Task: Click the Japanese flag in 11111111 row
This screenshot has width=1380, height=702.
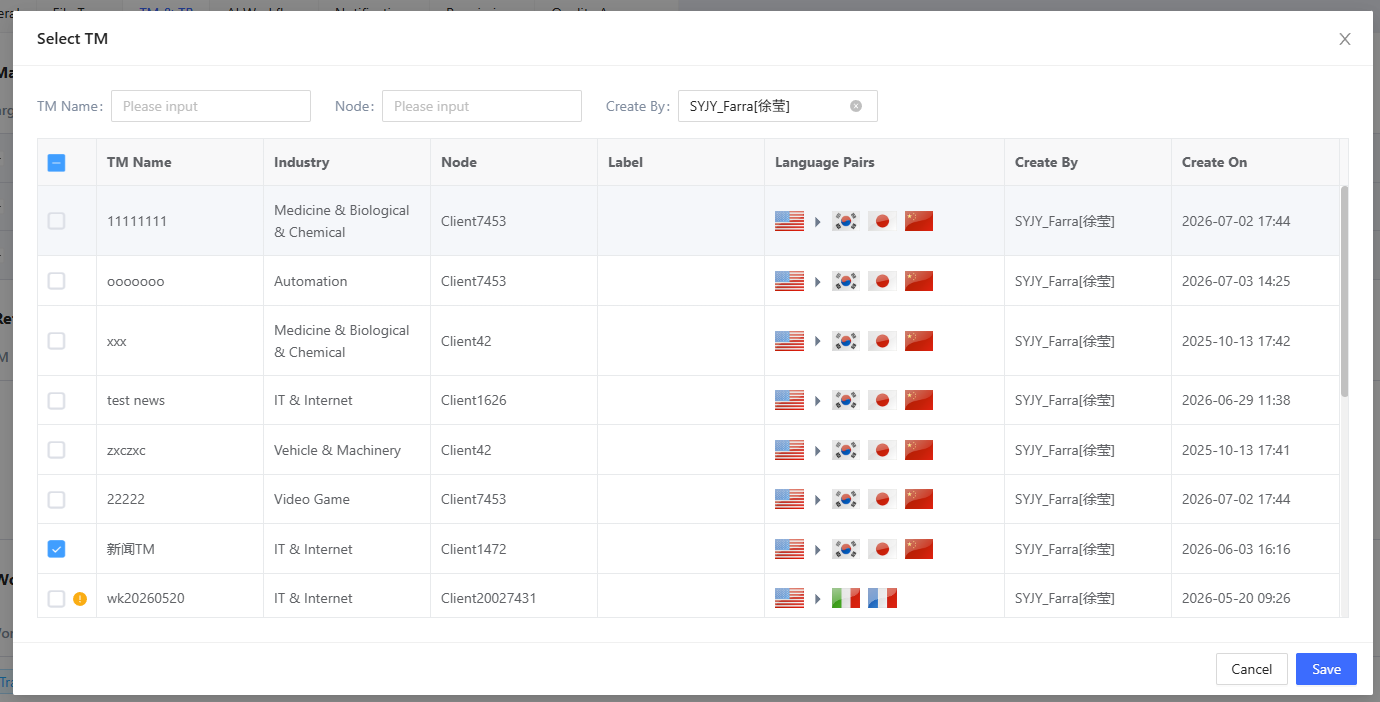Action: [x=882, y=221]
